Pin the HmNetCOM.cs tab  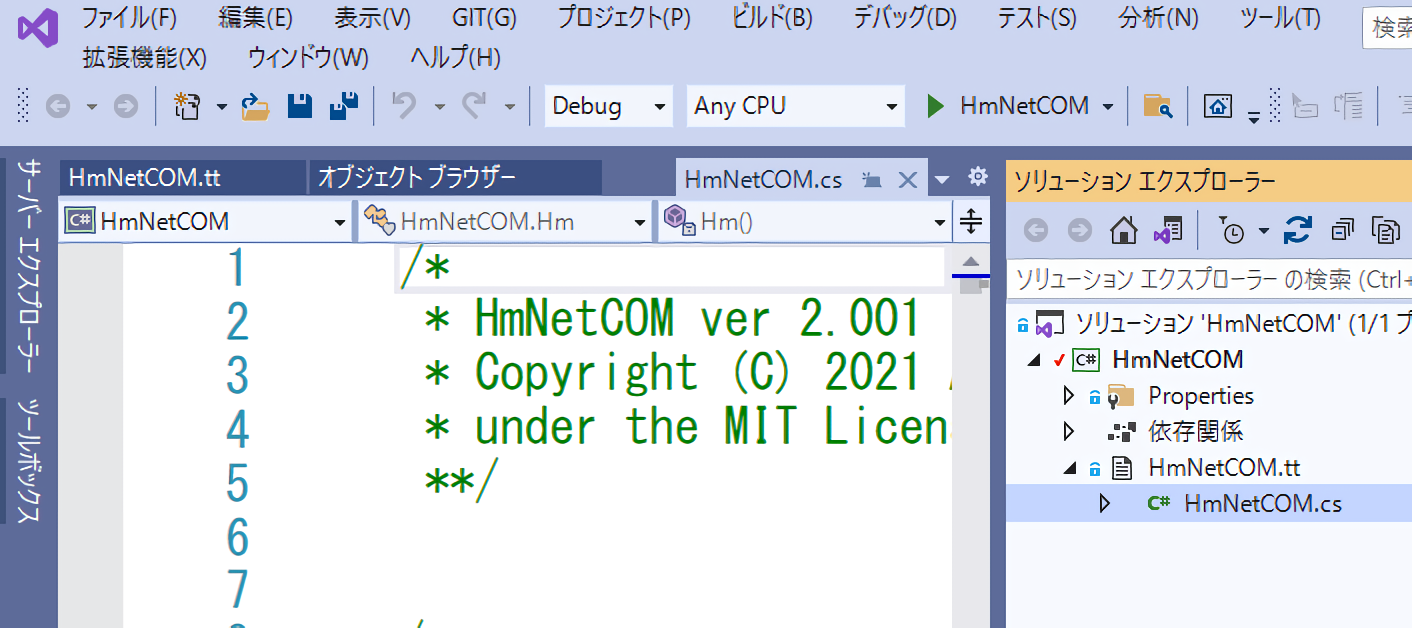(x=872, y=180)
